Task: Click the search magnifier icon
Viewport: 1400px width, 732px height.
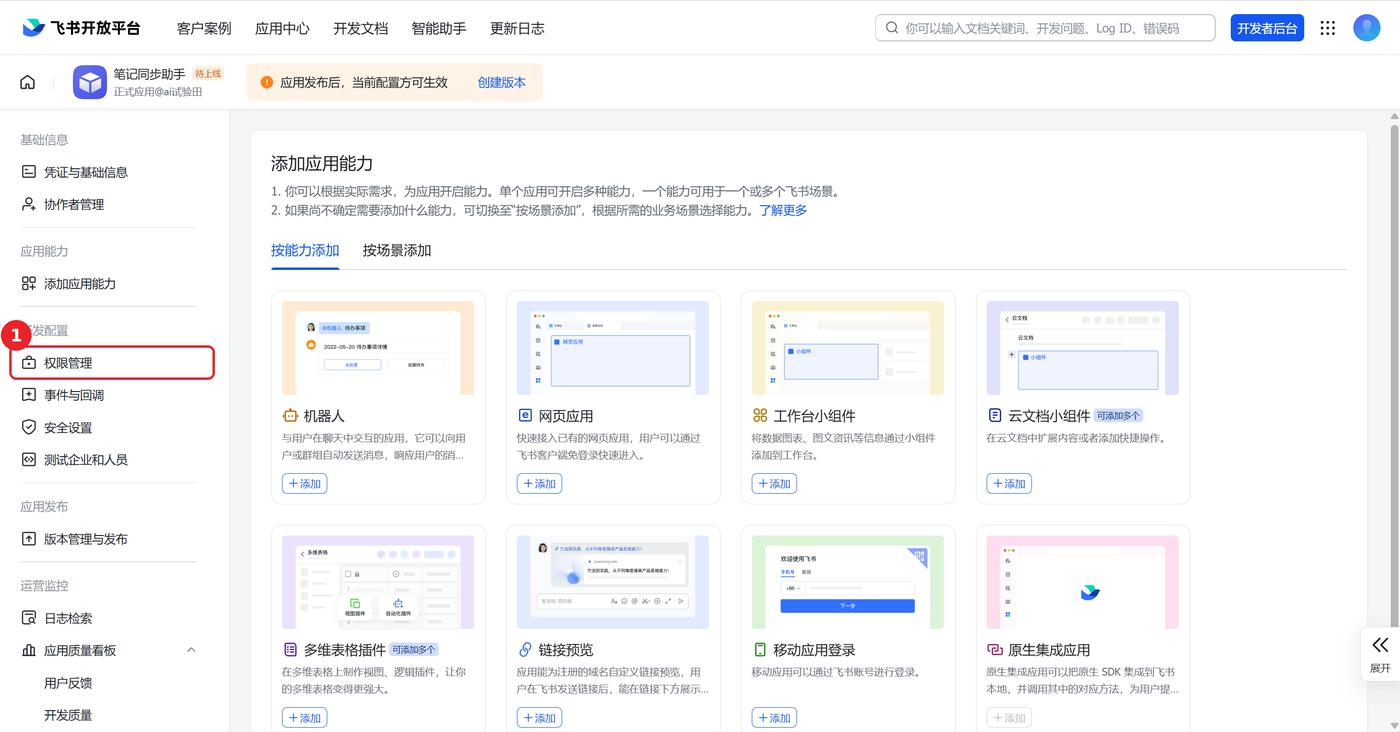Action: pyautogui.click(x=892, y=28)
